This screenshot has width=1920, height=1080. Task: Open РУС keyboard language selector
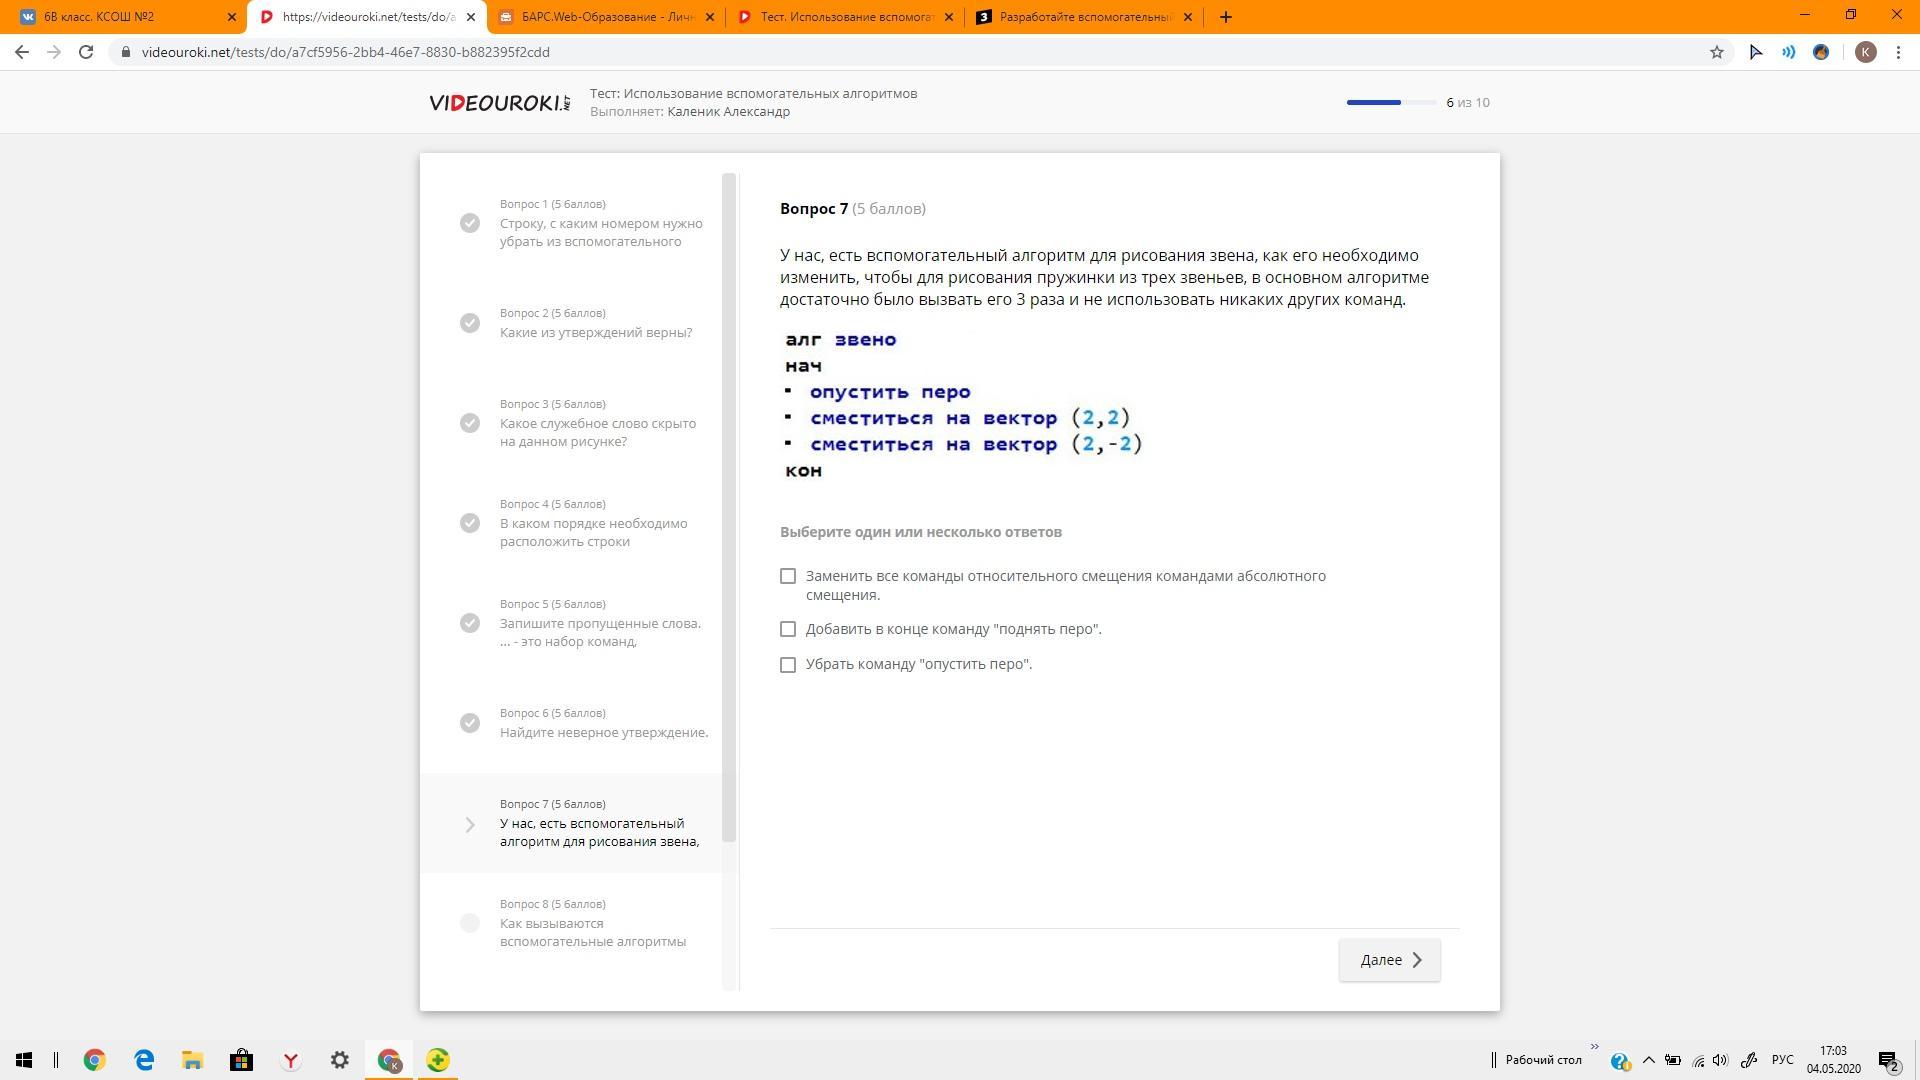click(1782, 1060)
